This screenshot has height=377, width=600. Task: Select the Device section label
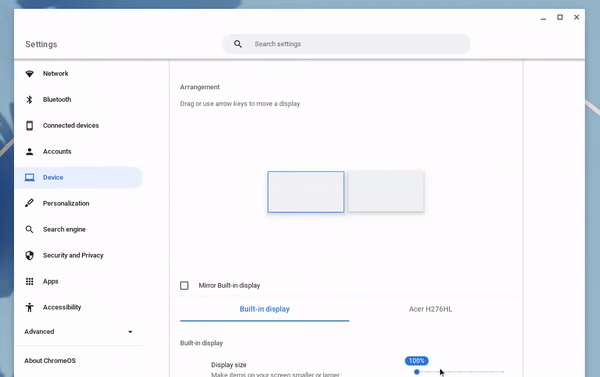pos(53,178)
